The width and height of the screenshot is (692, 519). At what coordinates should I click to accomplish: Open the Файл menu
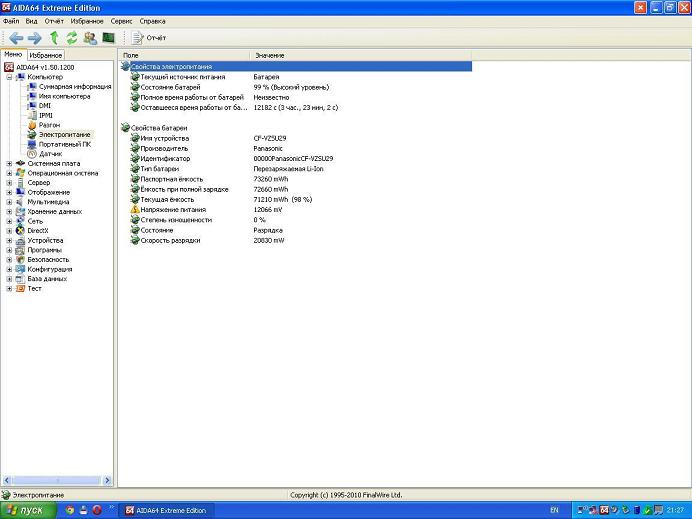click(11, 20)
